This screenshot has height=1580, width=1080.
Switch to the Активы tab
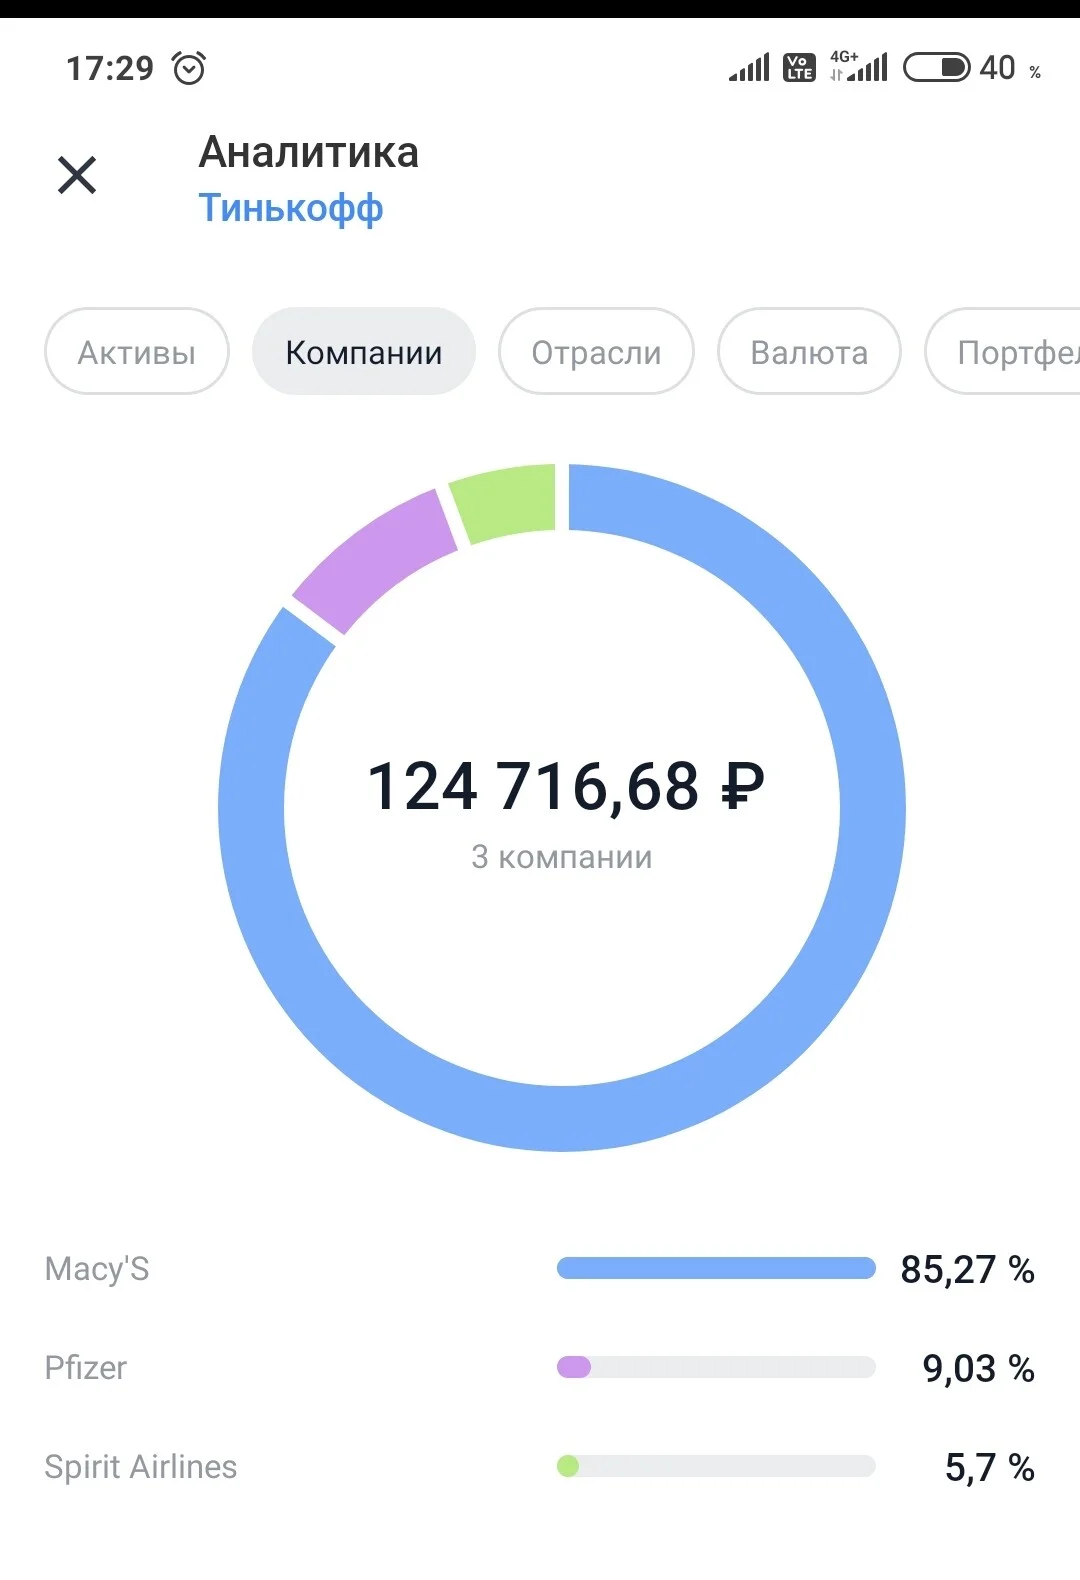click(x=137, y=352)
